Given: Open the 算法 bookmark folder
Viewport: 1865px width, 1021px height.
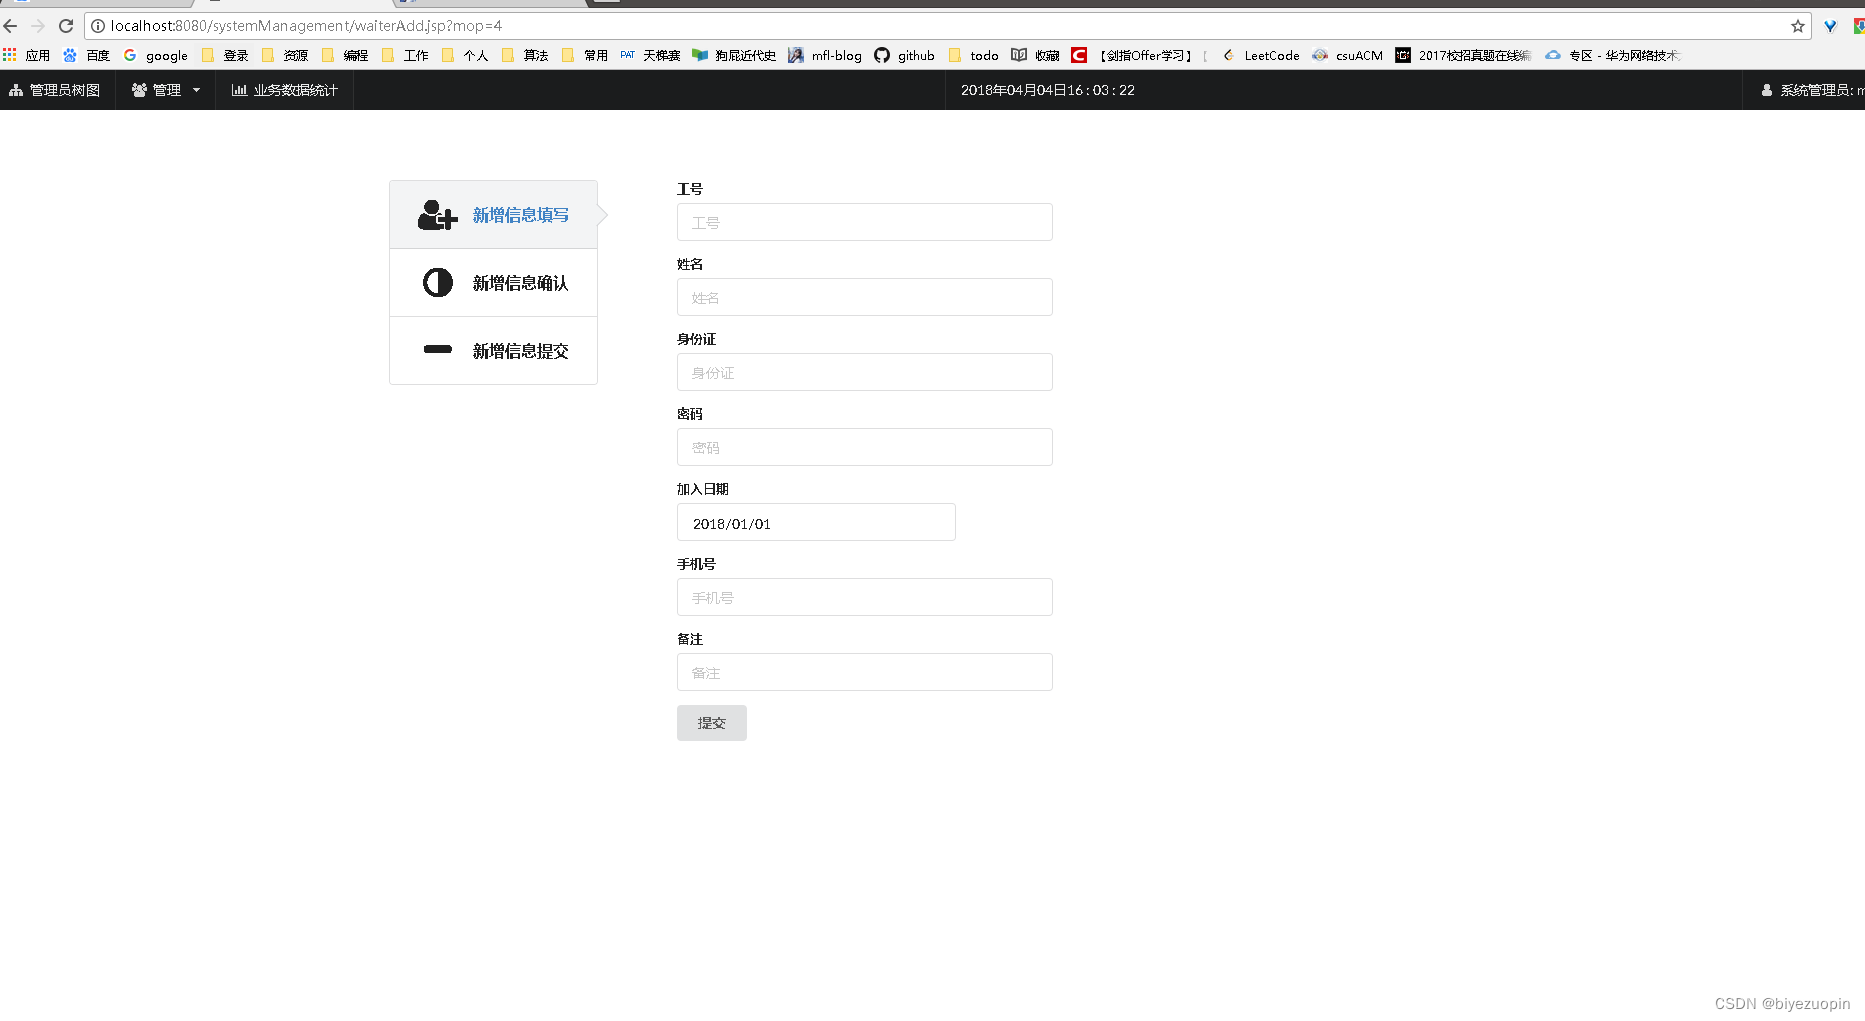Looking at the screenshot, I should (526, 55).
